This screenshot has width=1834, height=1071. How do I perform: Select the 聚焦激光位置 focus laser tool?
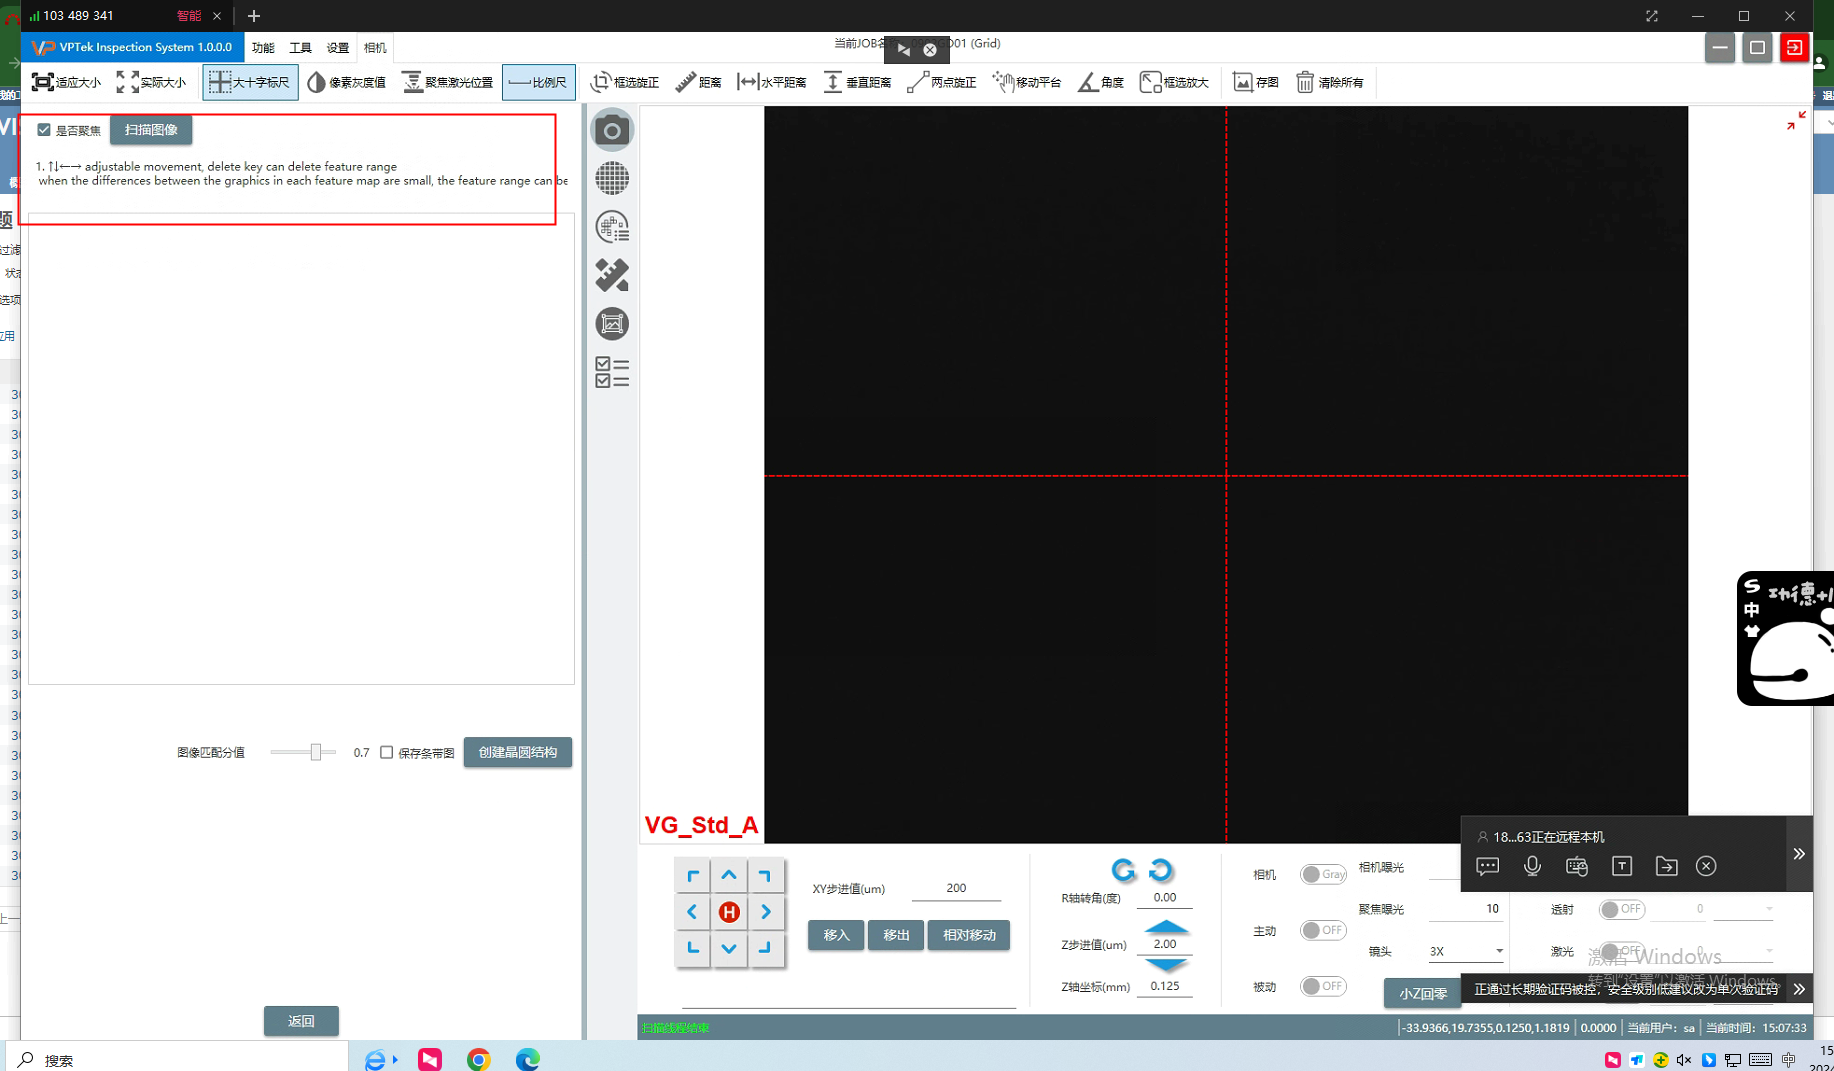pos(448,82)
